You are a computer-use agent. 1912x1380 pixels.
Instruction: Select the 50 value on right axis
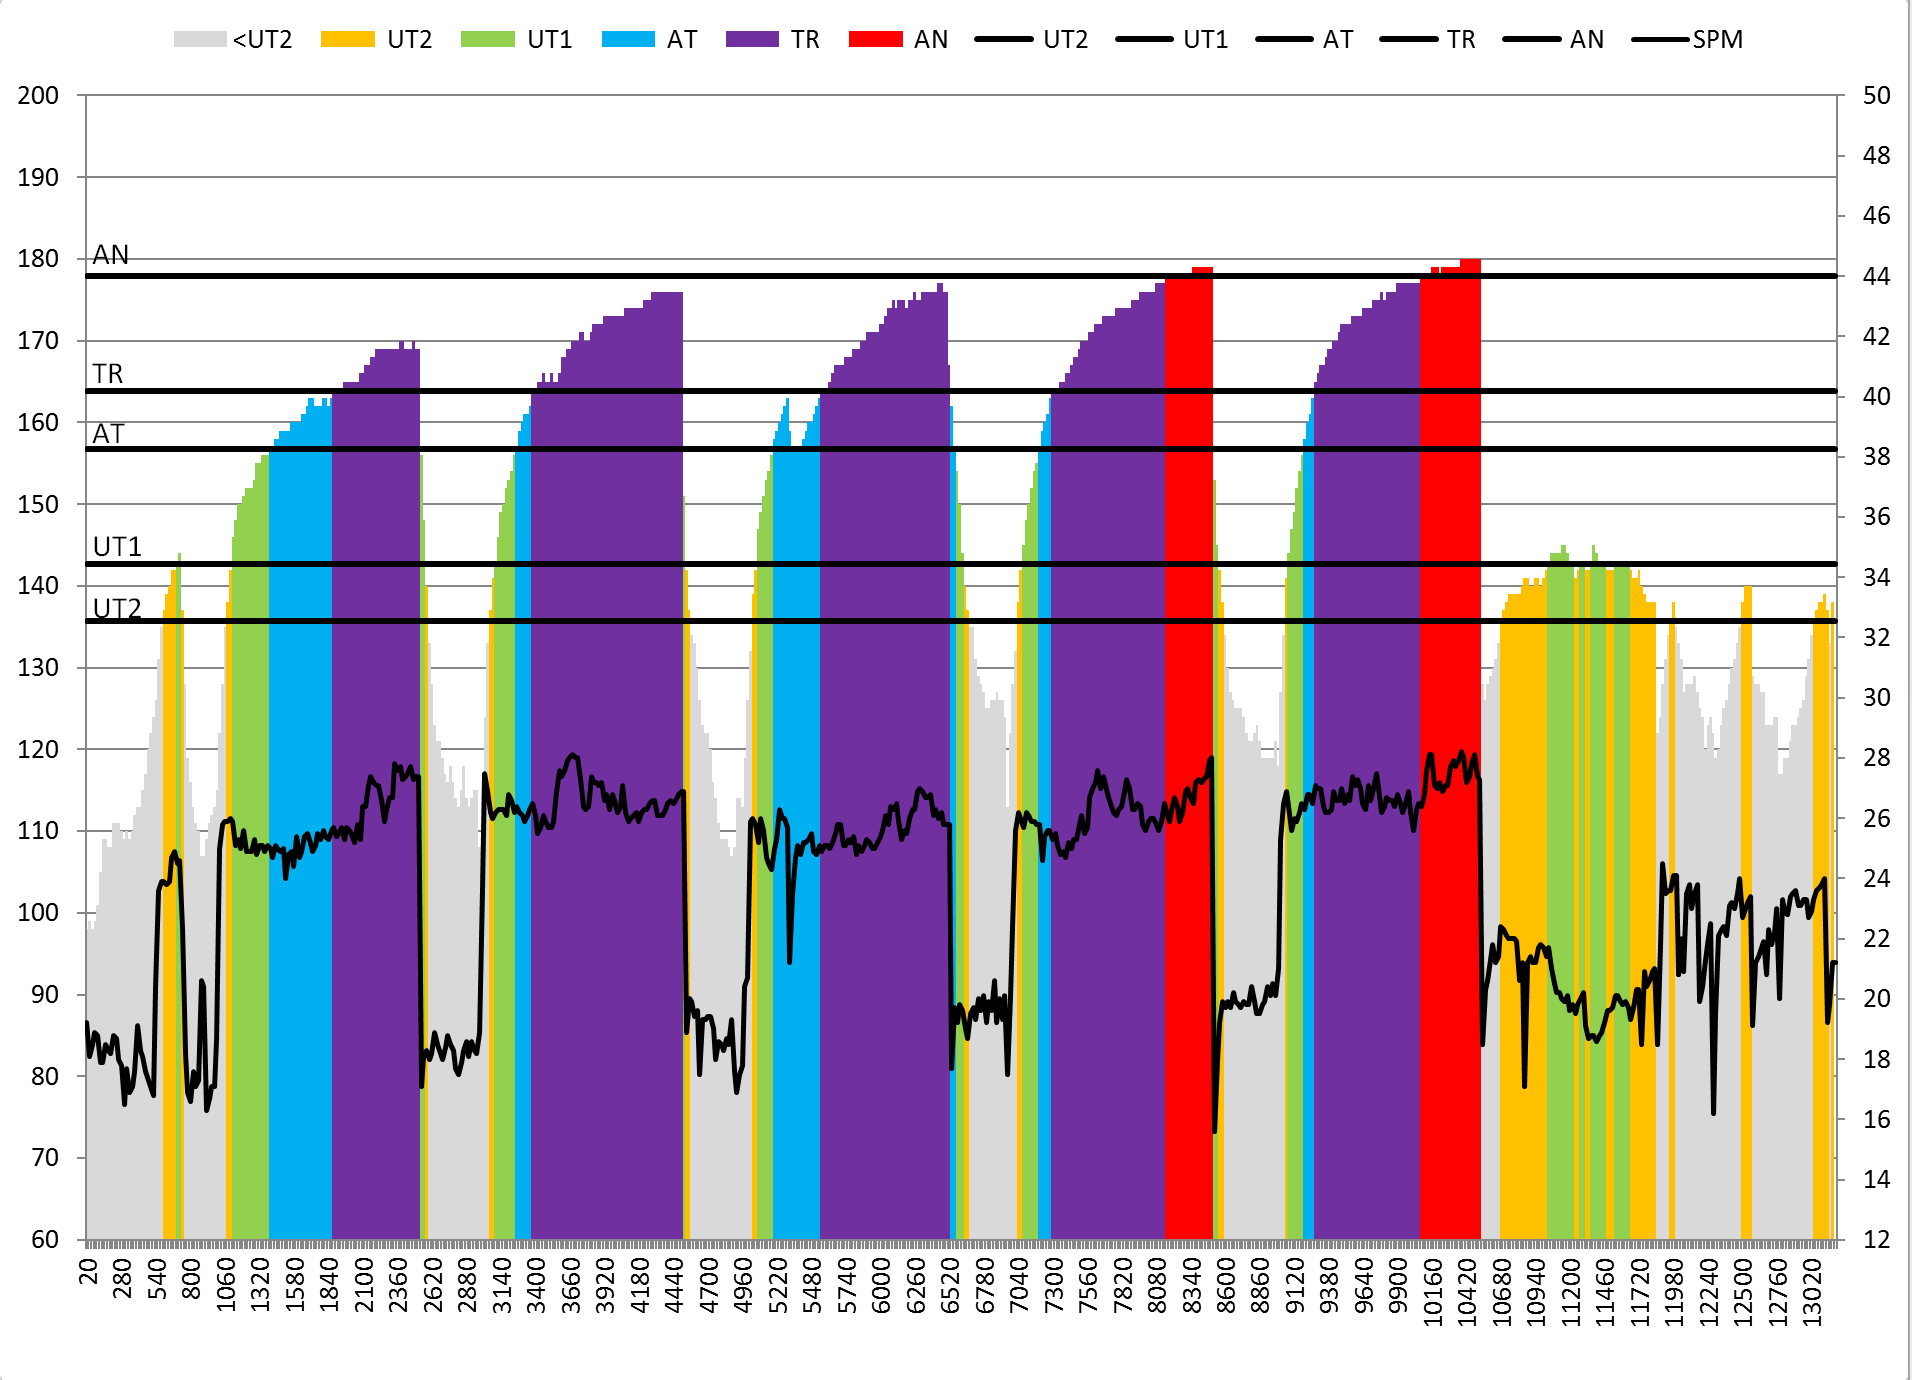pos(1876,96)
